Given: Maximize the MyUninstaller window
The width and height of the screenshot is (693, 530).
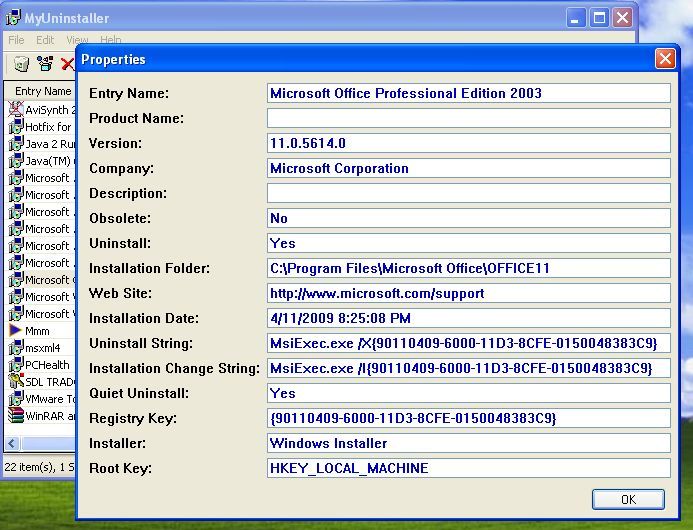Looking at the screenshot, I should coord(599,18).
